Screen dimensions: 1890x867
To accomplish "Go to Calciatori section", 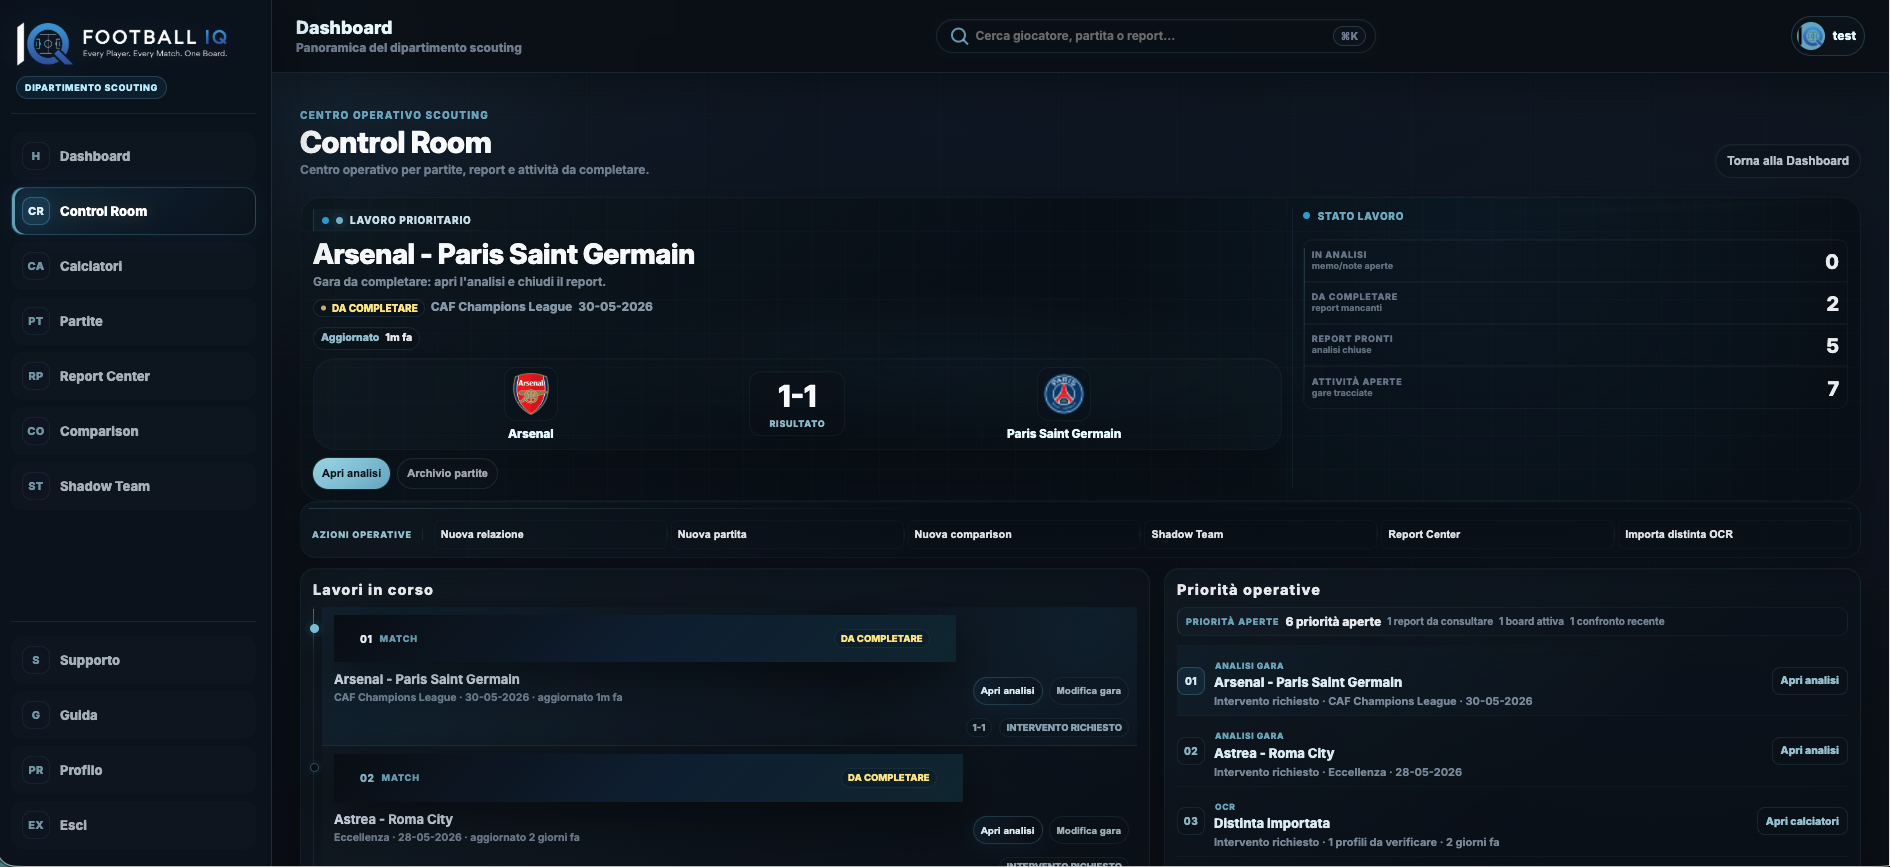I will (134, 266).
